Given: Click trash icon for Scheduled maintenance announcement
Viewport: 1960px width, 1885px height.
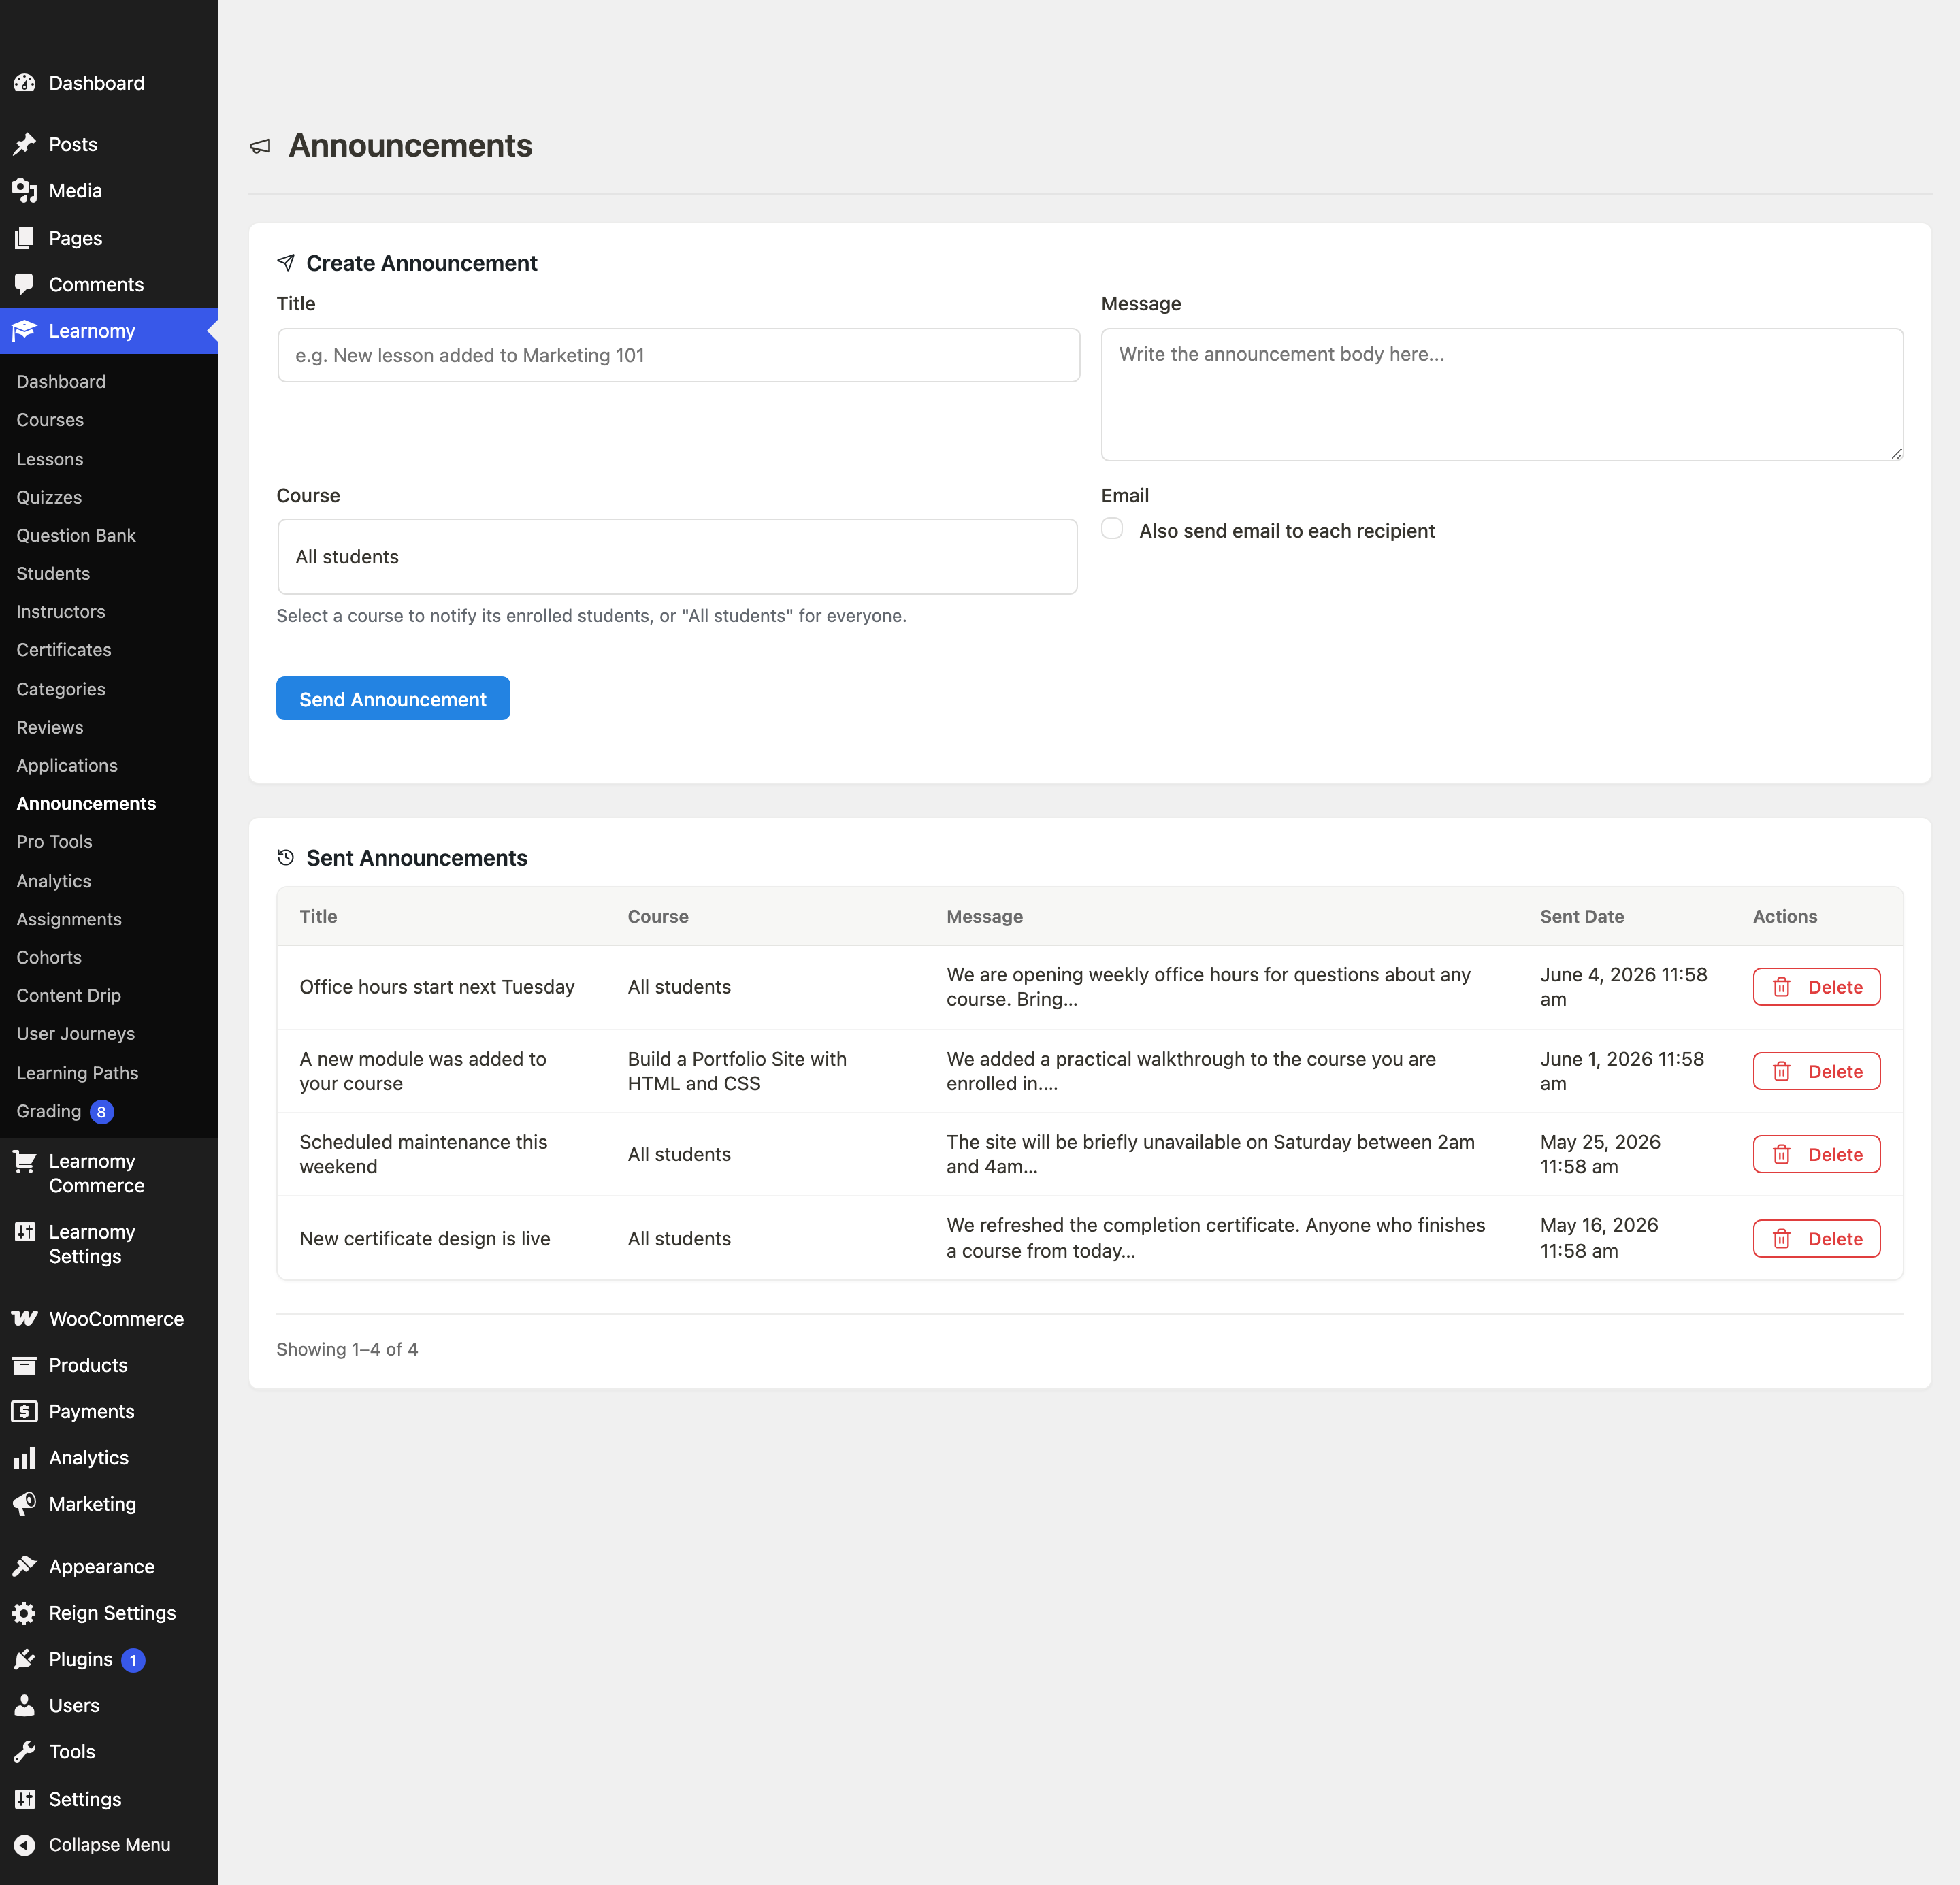Looking at the screenshot, I should click(1781, 1154).
